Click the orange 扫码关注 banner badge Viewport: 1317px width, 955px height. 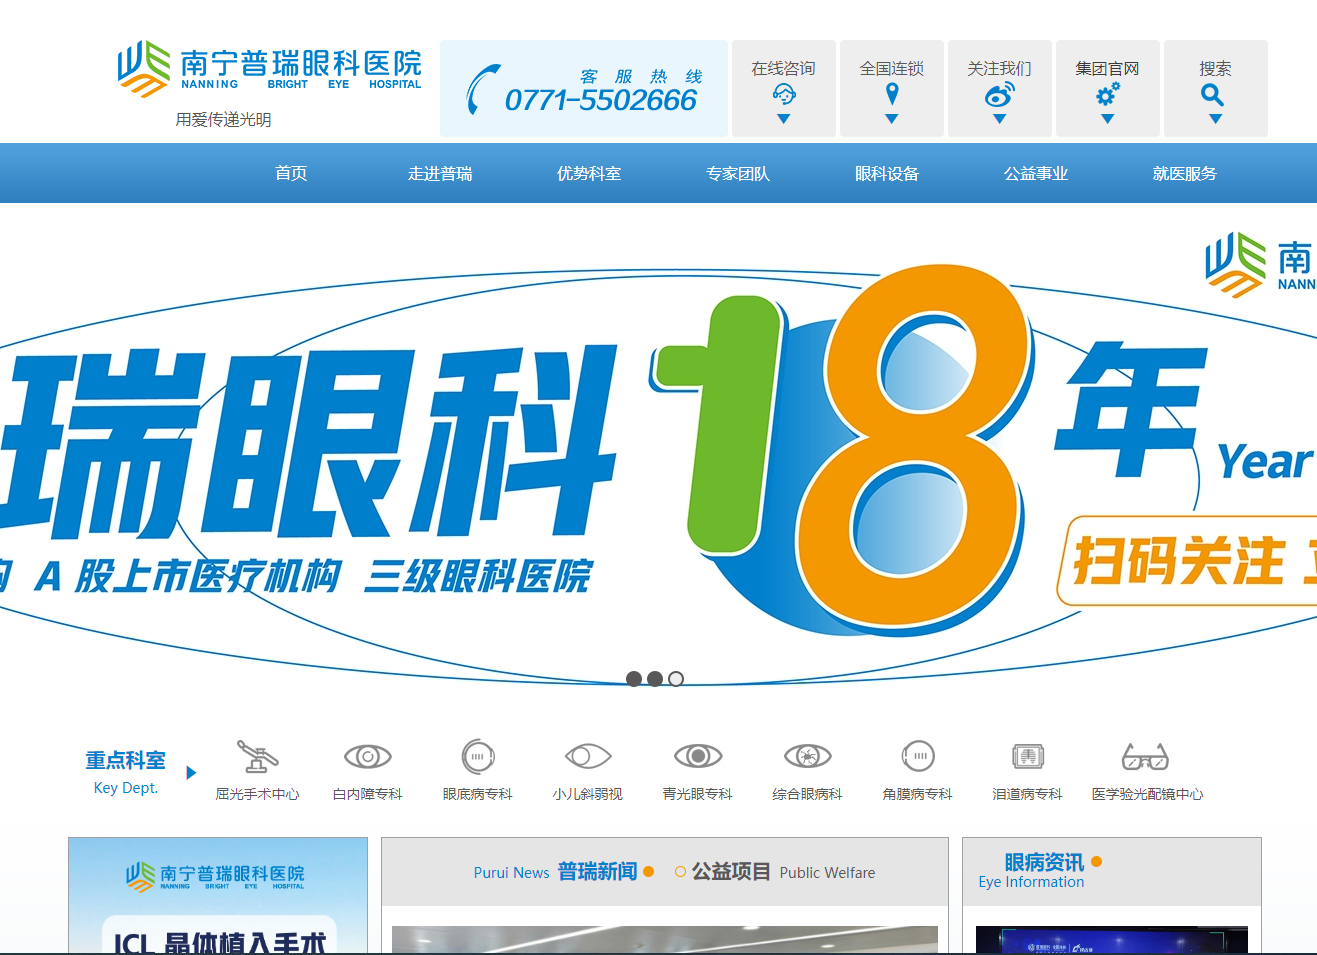pyautogui.click(x=1189, y=561)
